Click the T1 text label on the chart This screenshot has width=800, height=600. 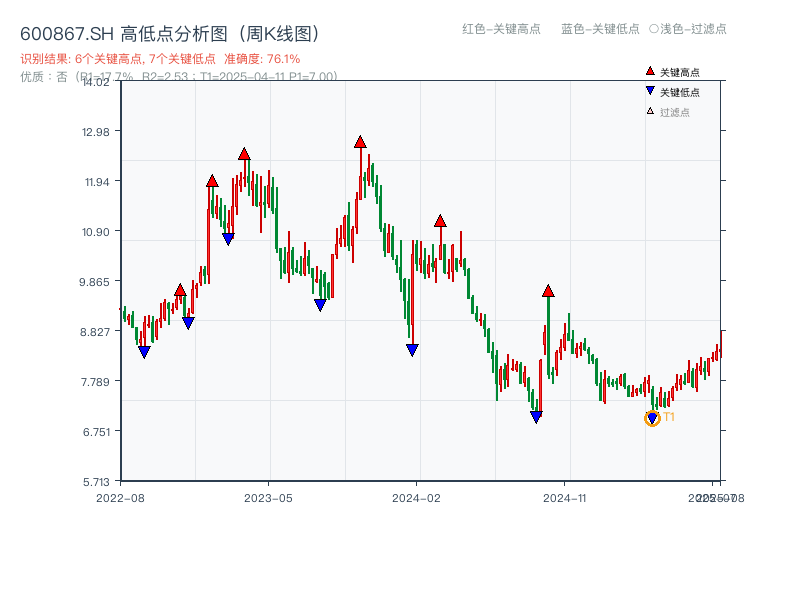click(668, 418)
